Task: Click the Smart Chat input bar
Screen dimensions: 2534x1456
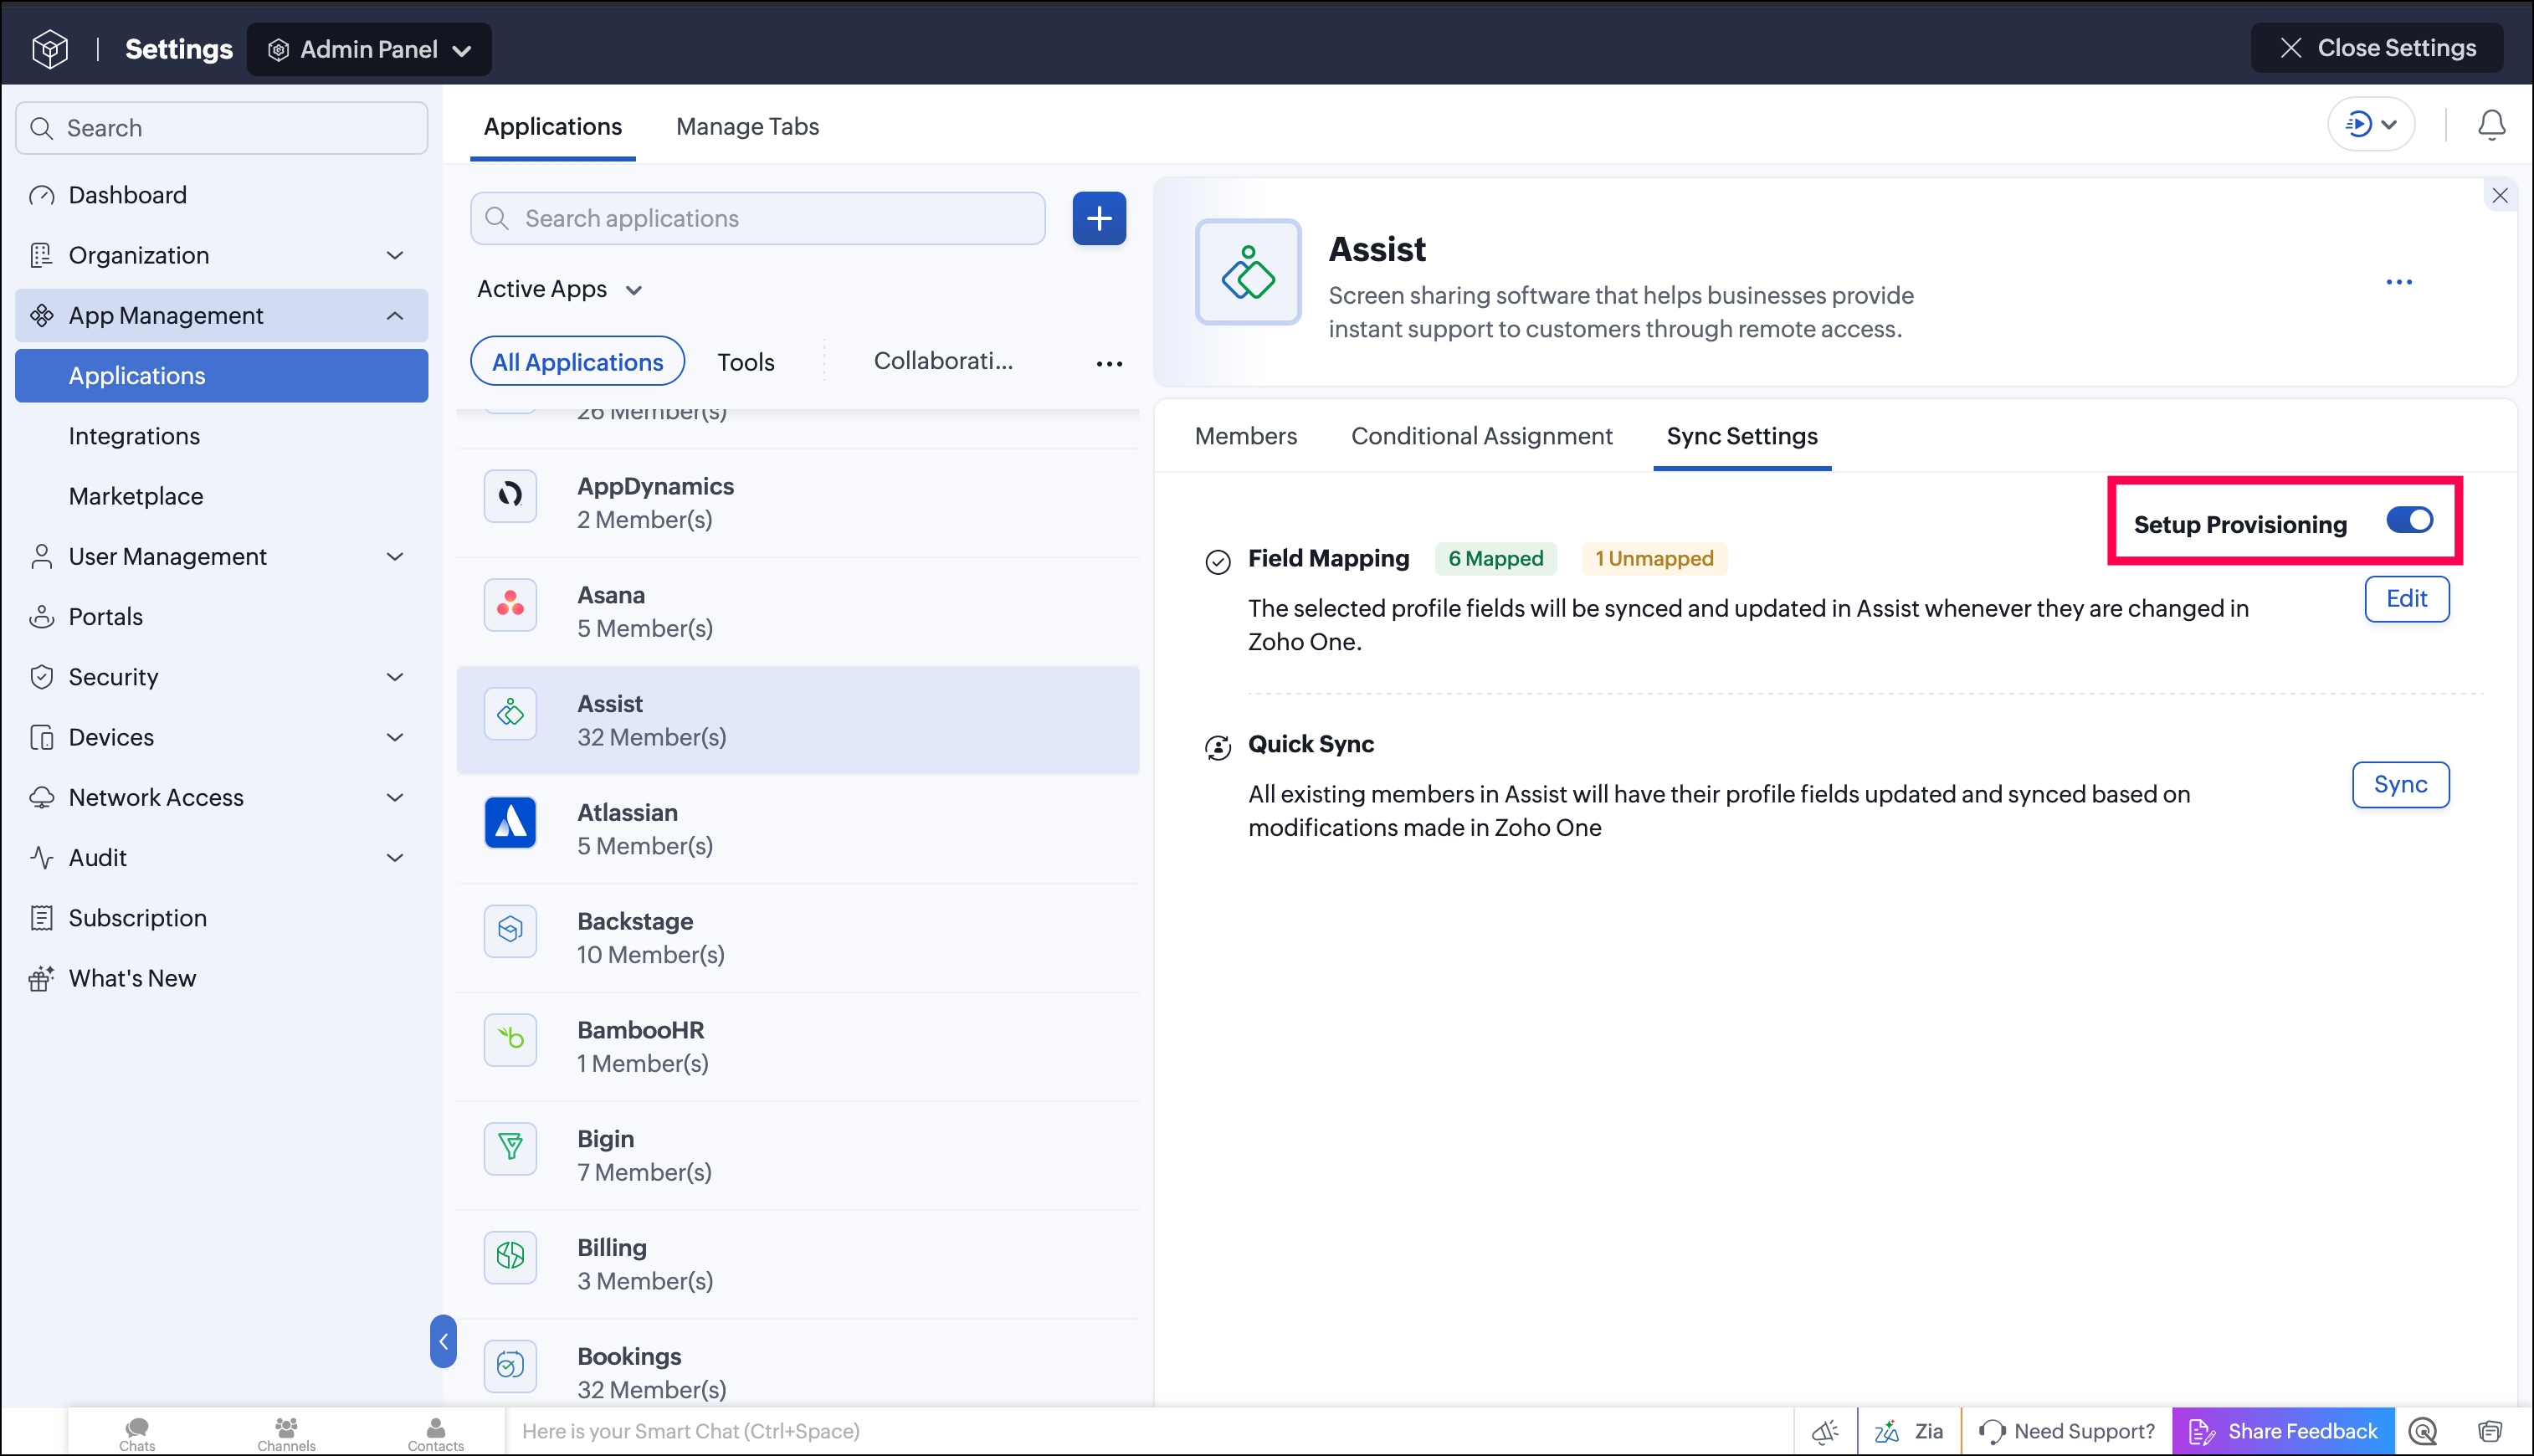Action: pos(1149,1431)
